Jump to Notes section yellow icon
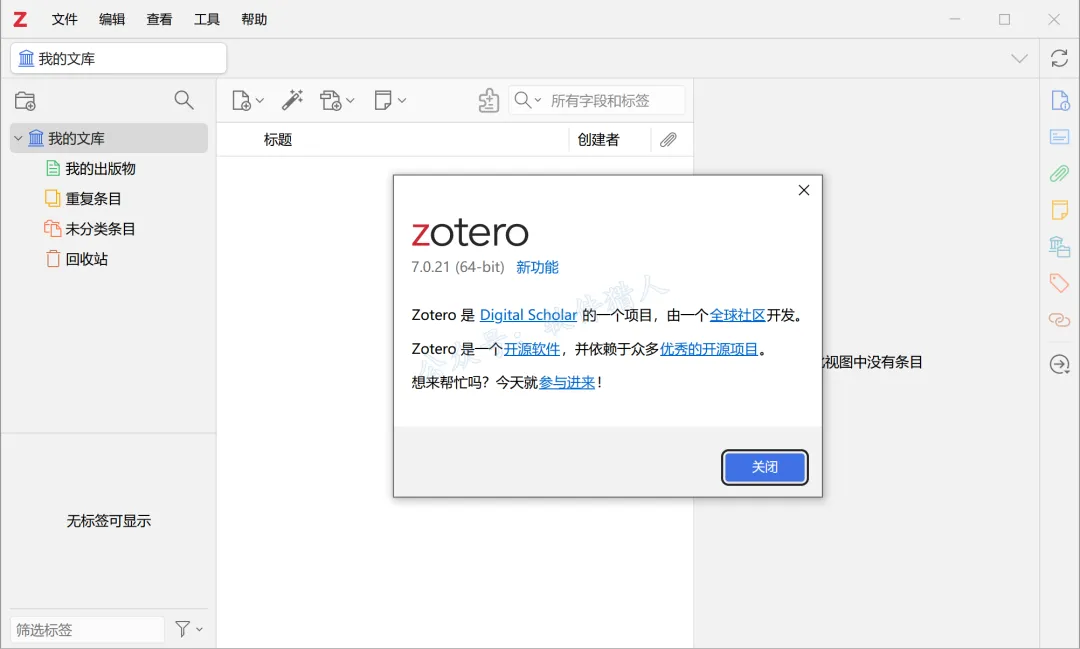1080x649 pixels. click(x=1059, y=209)
